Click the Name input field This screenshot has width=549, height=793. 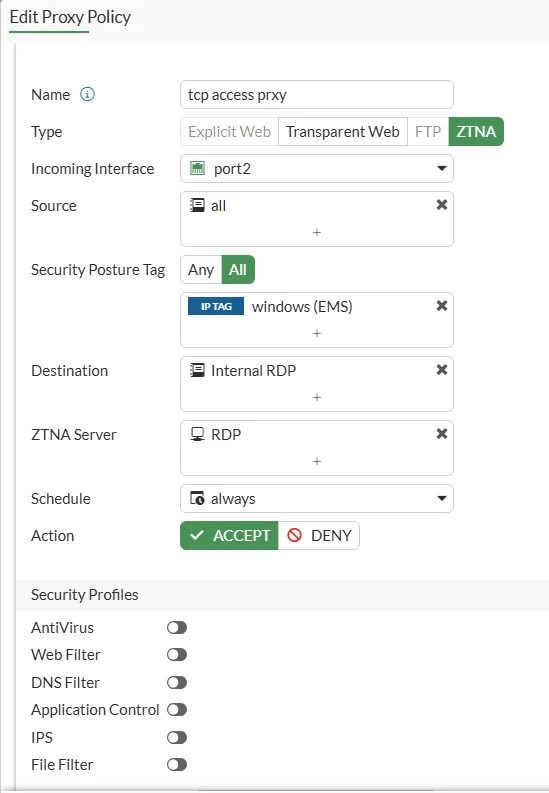coord(317,95)
